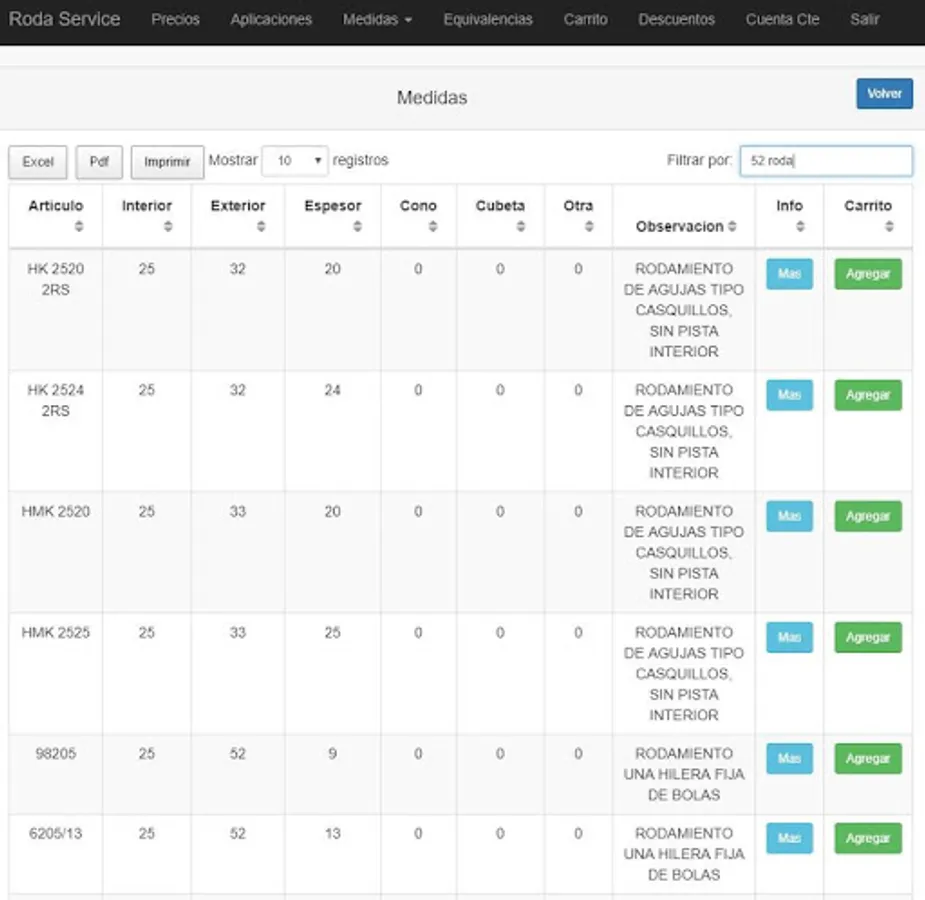The width and height of the screenshot is (925, 900).
Task: Go to Aplicaciones in the navbar
Action: tap(271, 19)
